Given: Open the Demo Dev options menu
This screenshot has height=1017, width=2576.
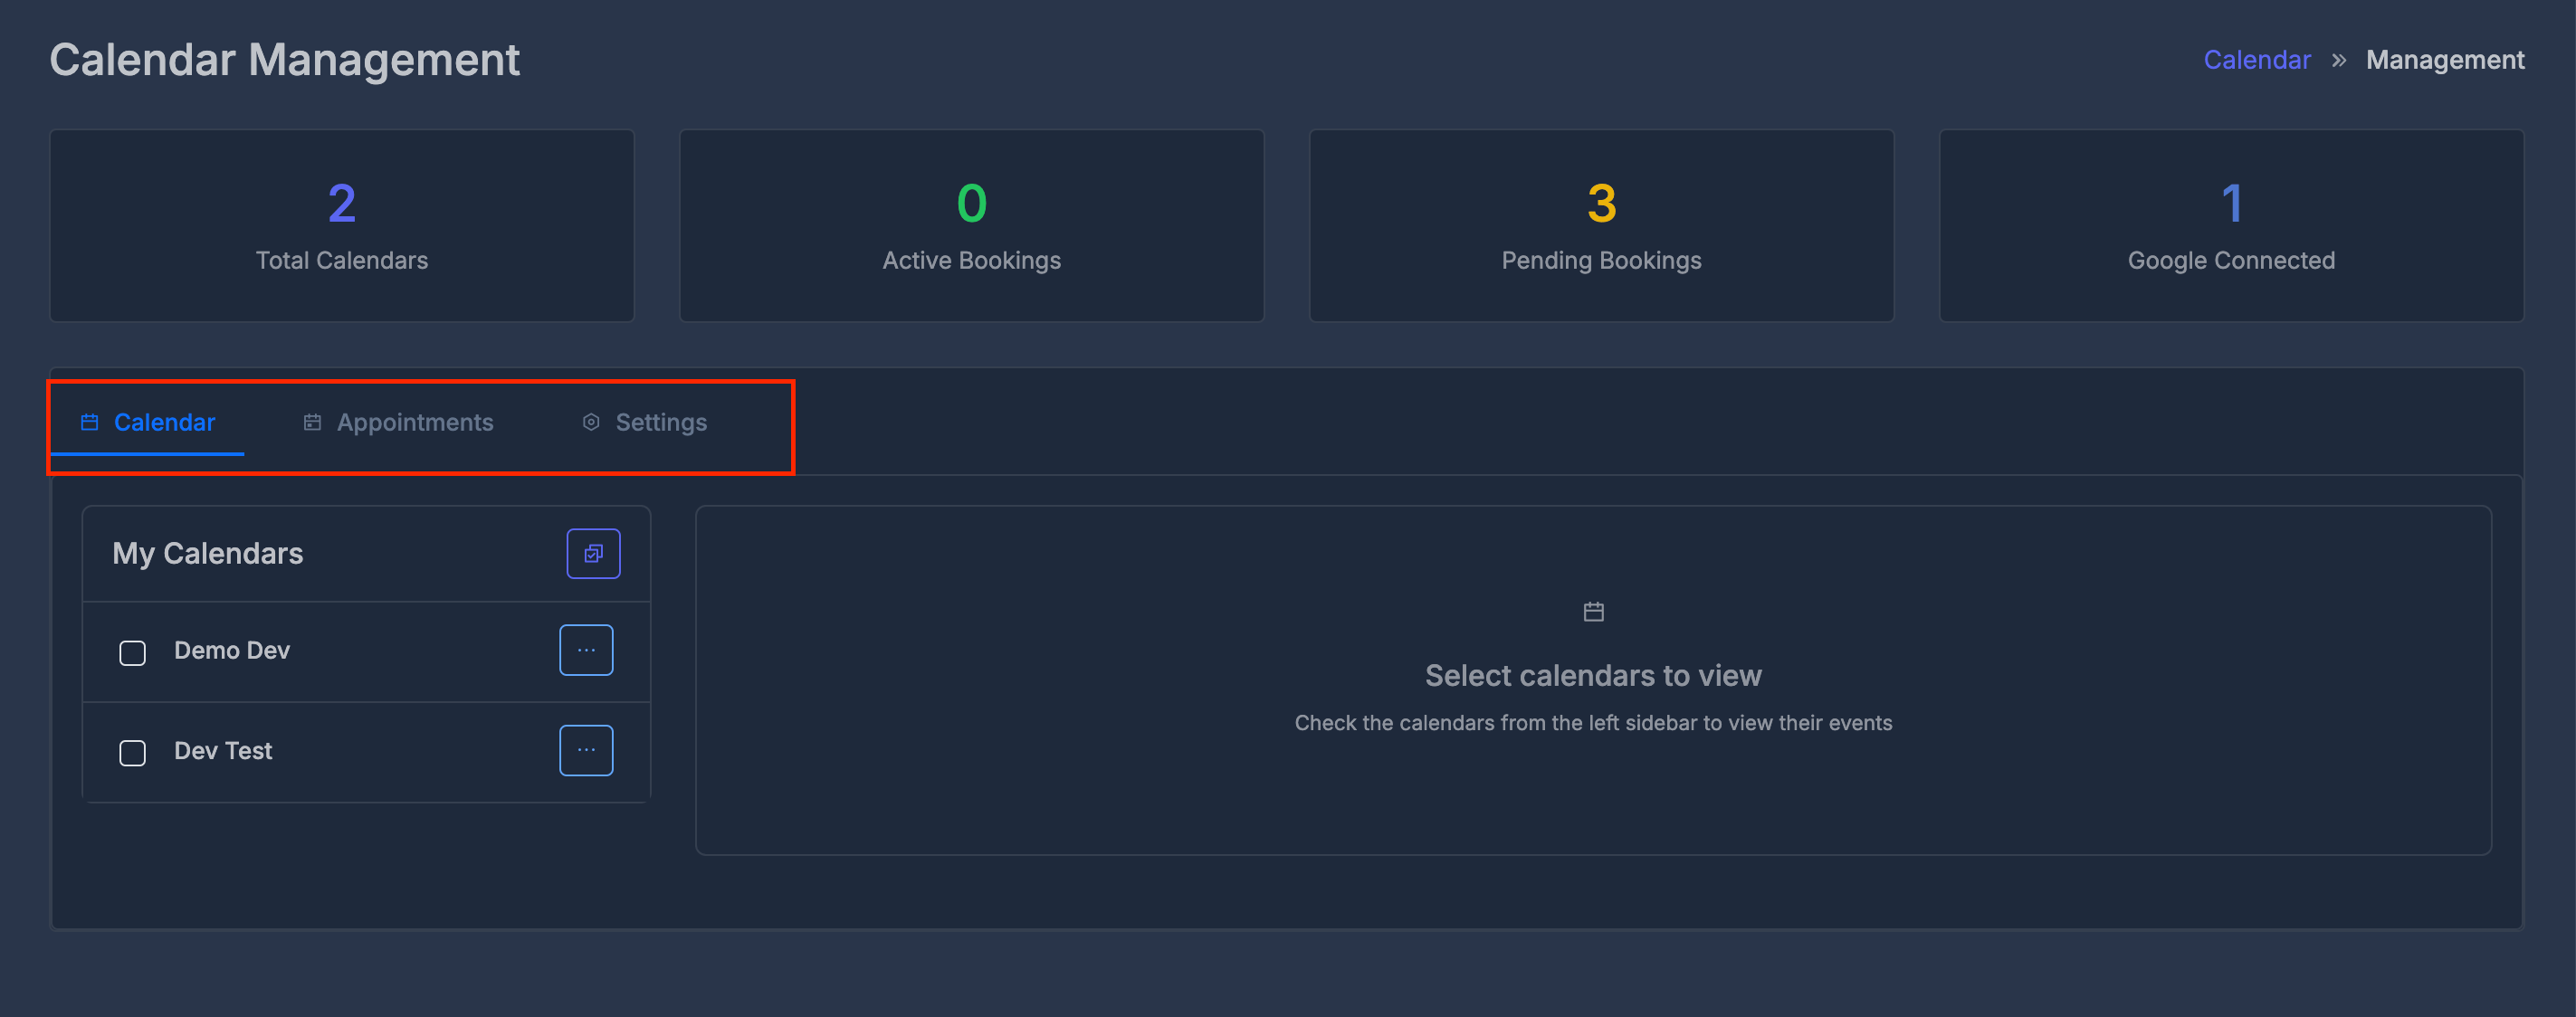Looking at the screenshot, I should point(586,650).
